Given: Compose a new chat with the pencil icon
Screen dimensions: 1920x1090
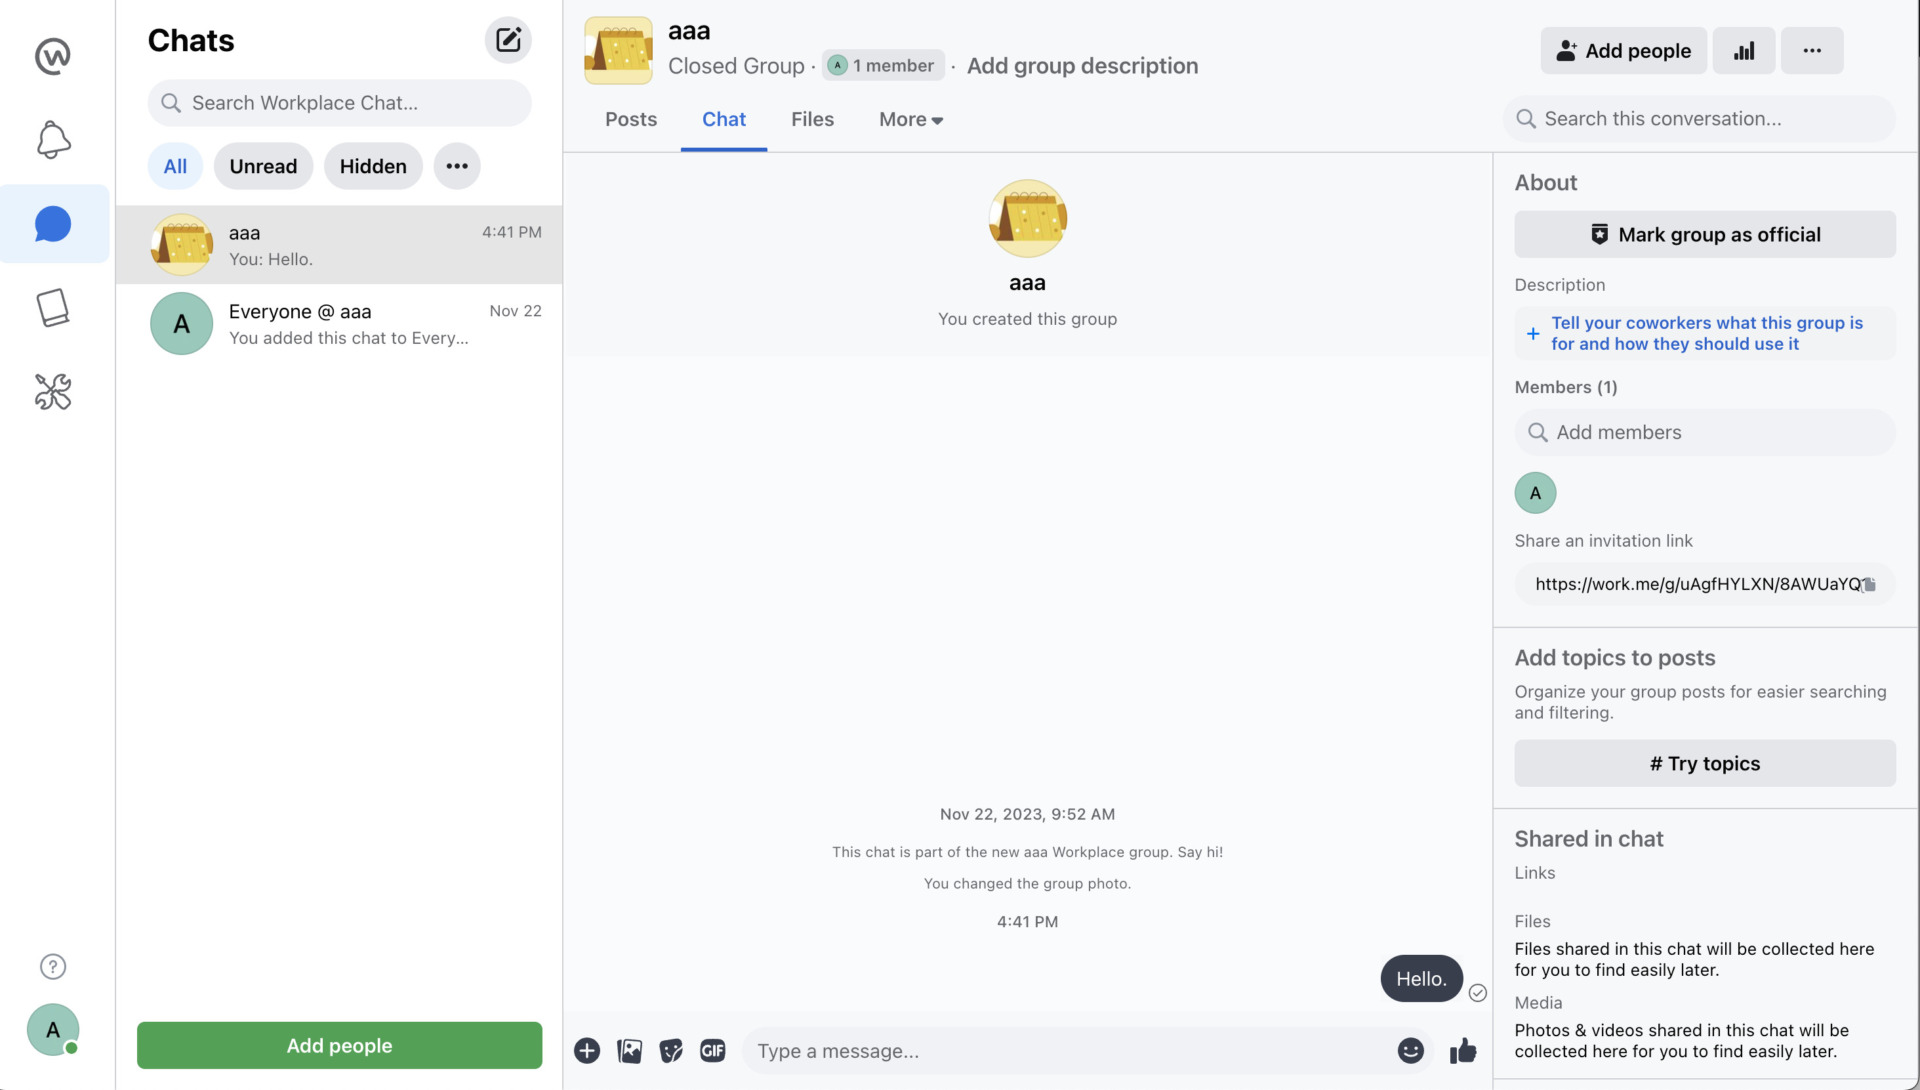Looking at the screenshot, I should pyautogui.click(x=507, y=40).
